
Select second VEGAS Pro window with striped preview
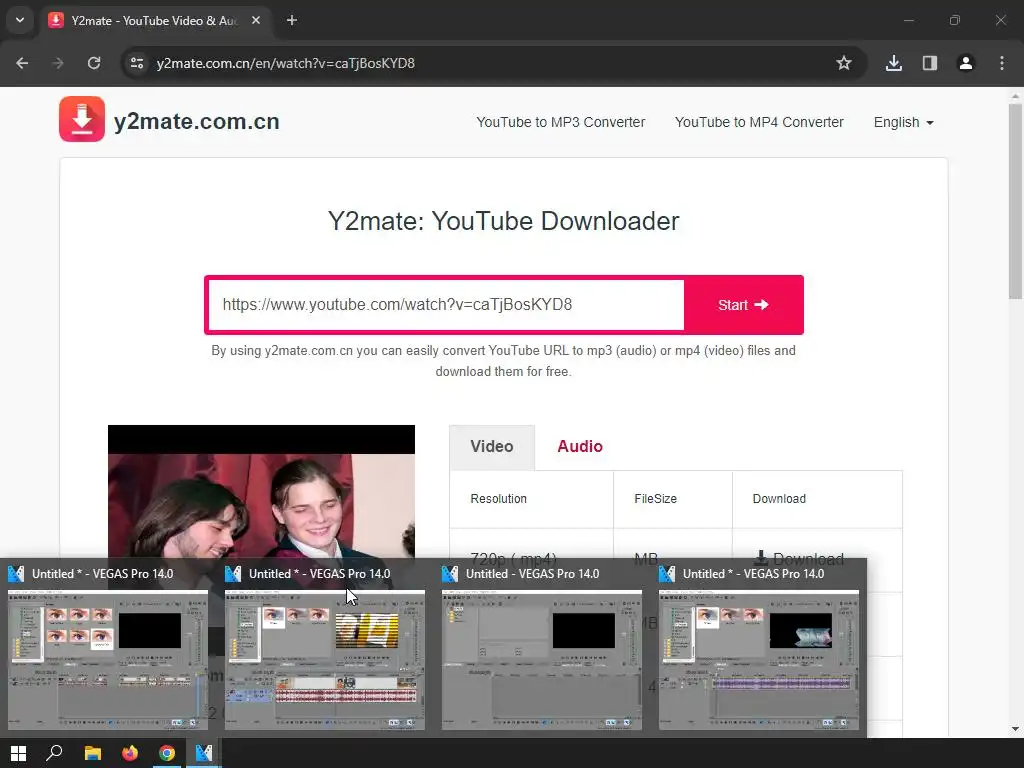325,660
